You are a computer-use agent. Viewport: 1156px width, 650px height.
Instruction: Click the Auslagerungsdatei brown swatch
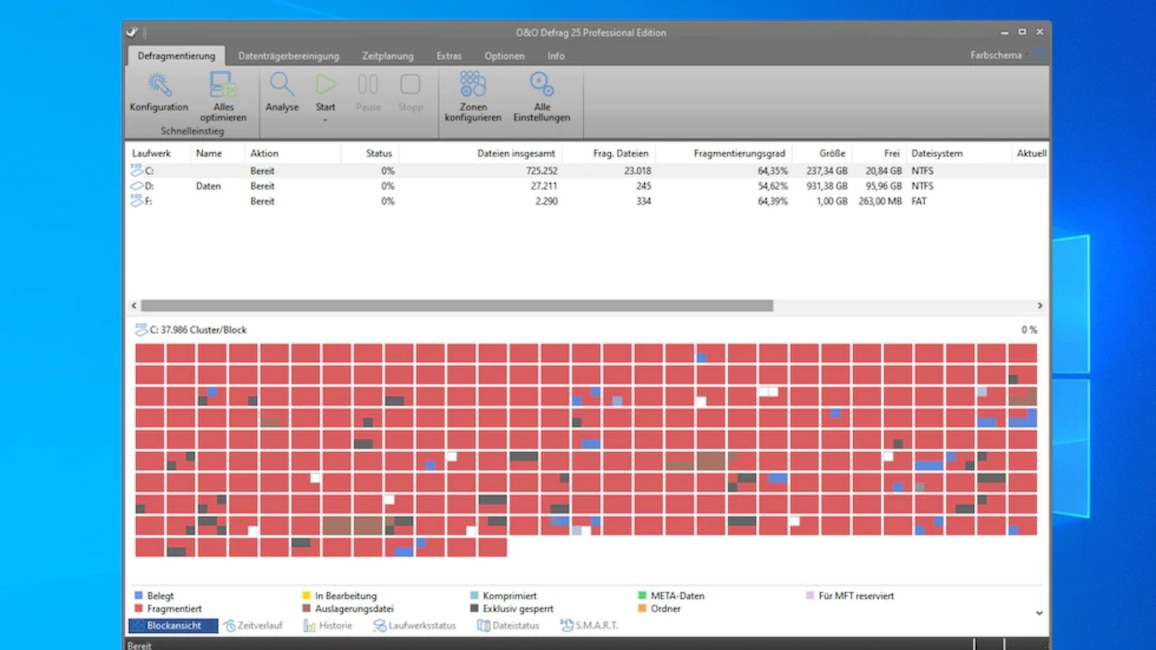tap(307, 608)
